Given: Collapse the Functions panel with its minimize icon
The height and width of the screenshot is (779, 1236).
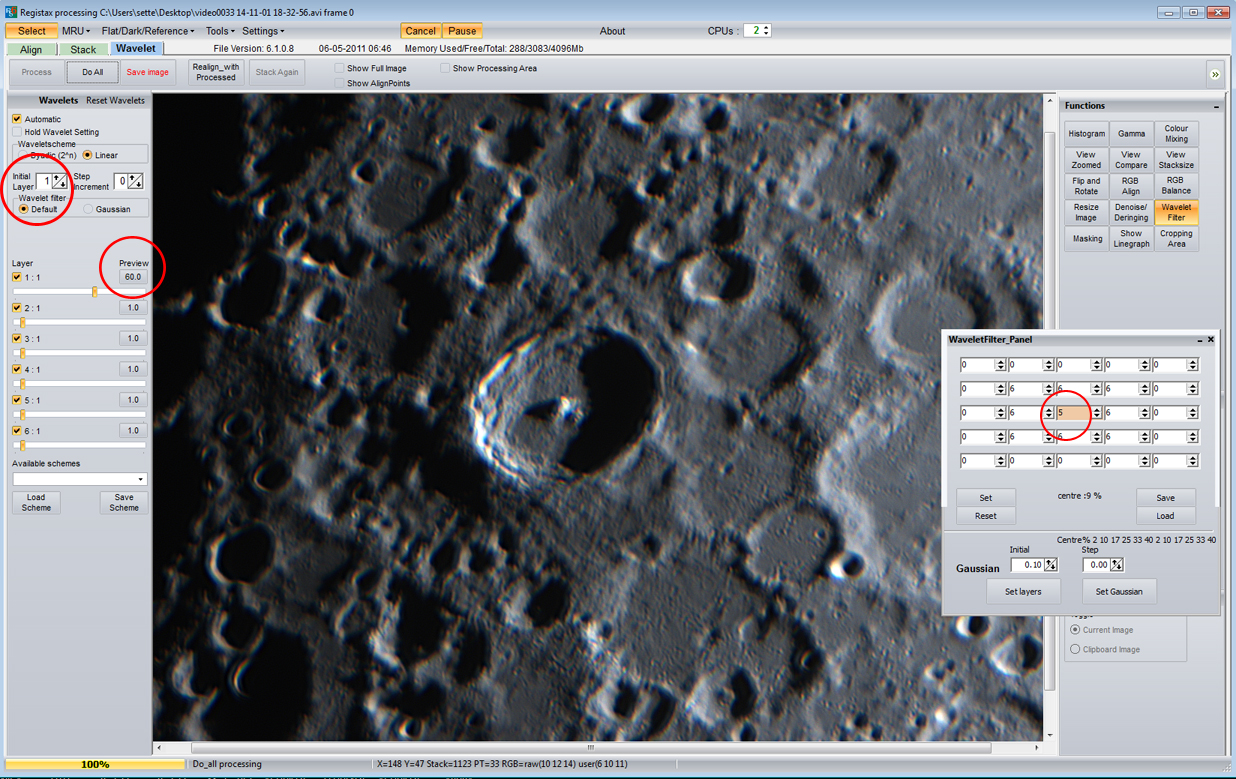Looking at the screenshot, I should [x=1217, y=106].
